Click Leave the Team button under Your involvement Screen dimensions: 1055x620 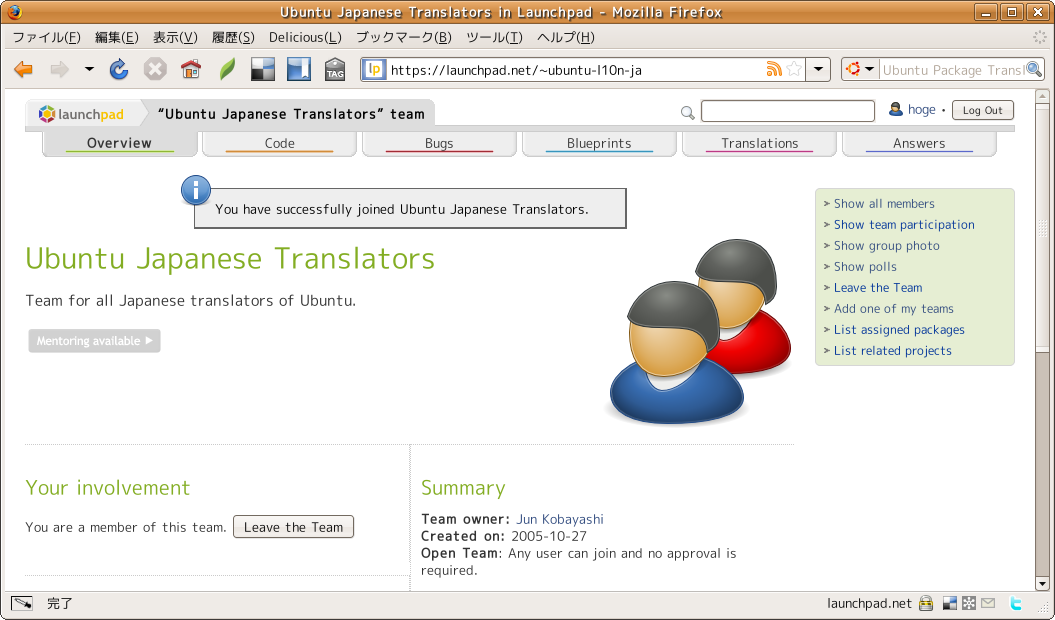coord(293,527)
